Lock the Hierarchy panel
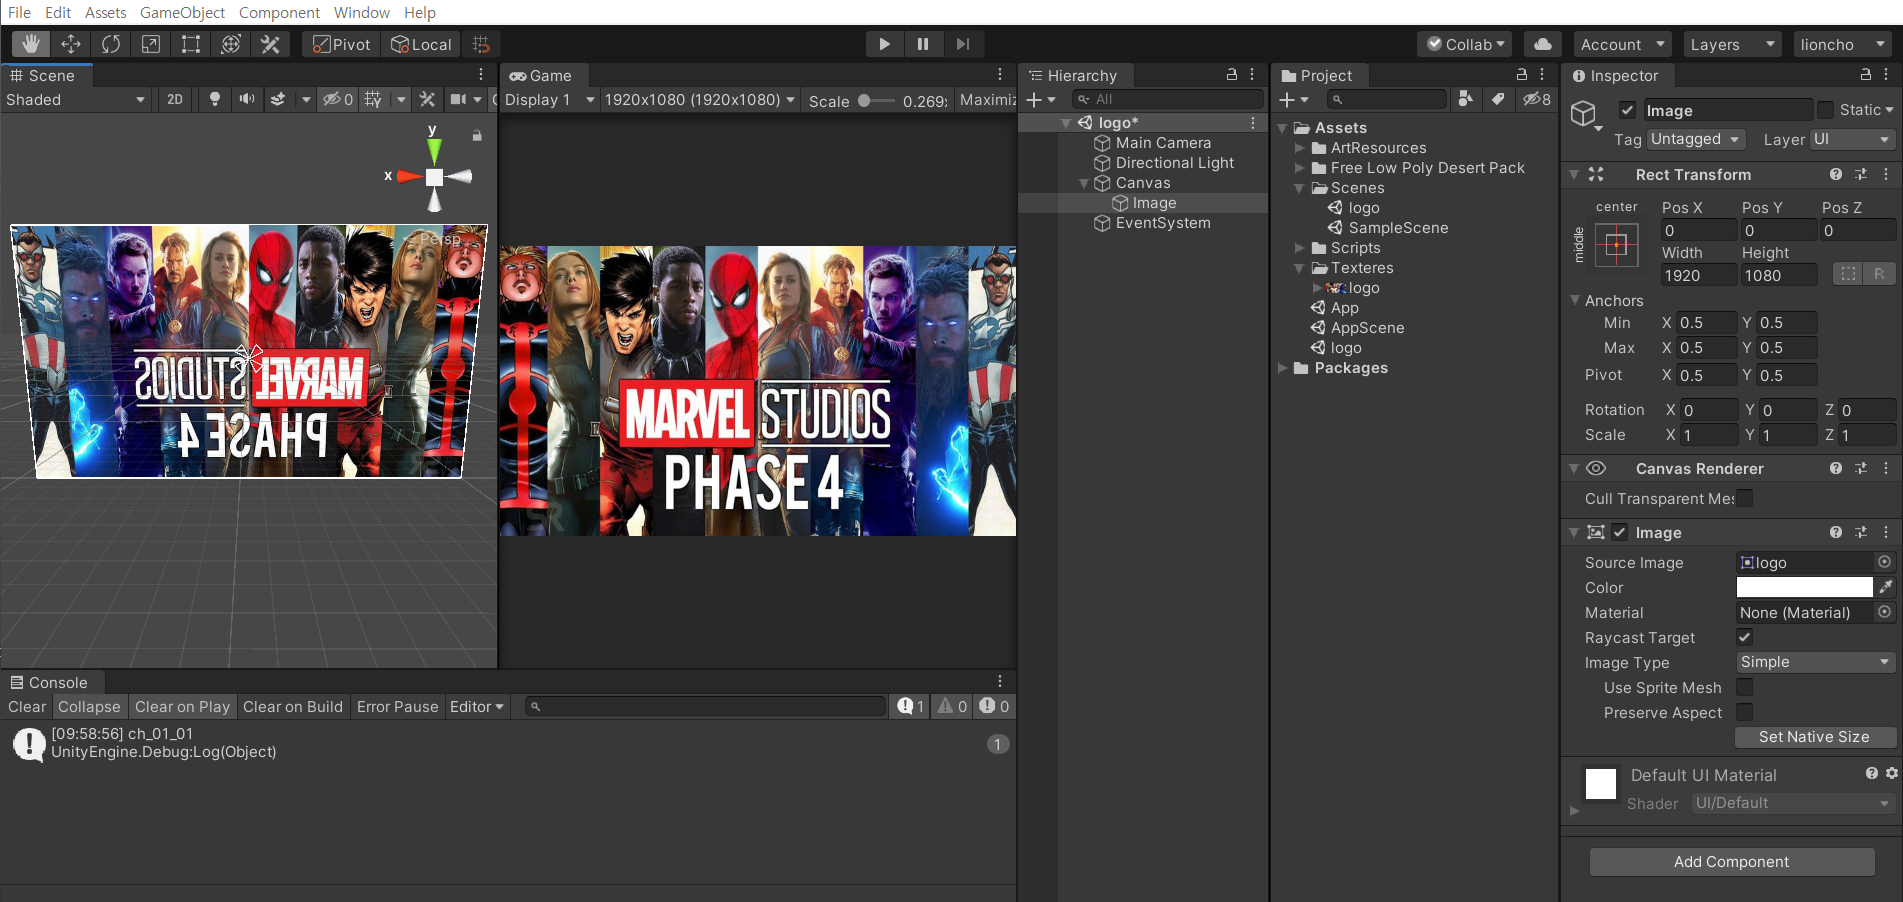The height and width of the screenshot is (902, 1903). (x=1232, y=75)
